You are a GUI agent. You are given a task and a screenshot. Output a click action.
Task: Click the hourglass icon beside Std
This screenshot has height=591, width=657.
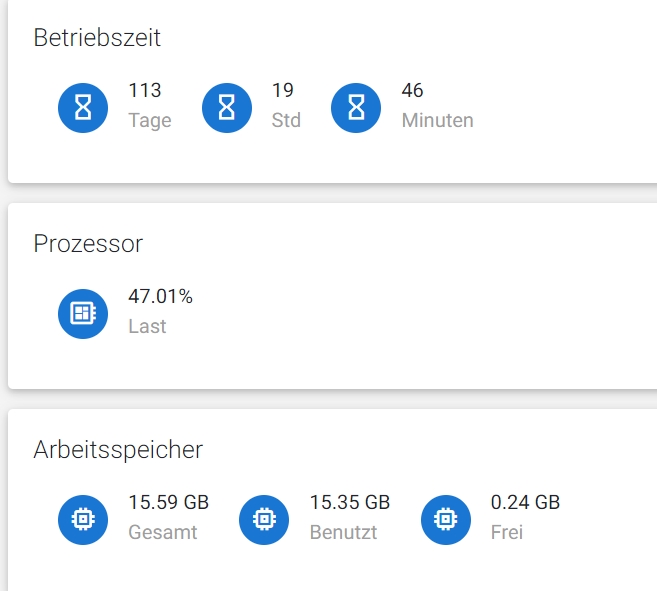coord(227,107)
